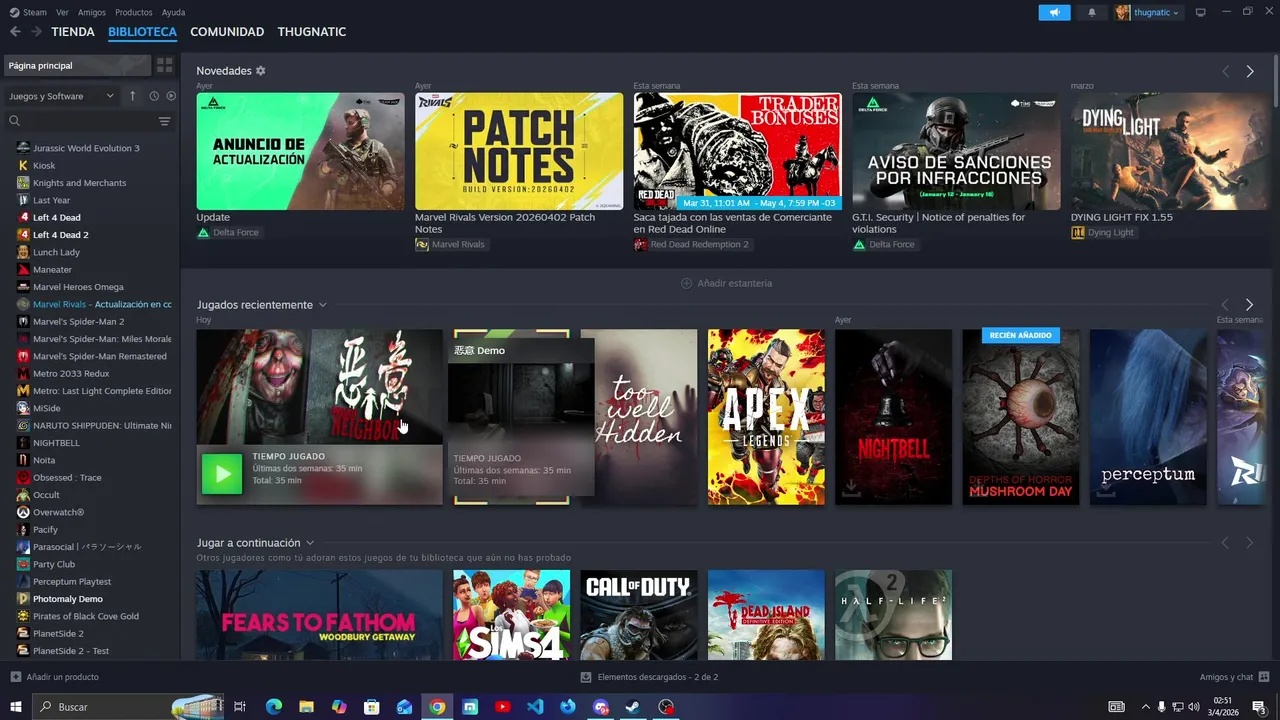Viewport: 1280px width, 720px height.
Task: Switch library to grid collections view
Action: pos(165,65)
